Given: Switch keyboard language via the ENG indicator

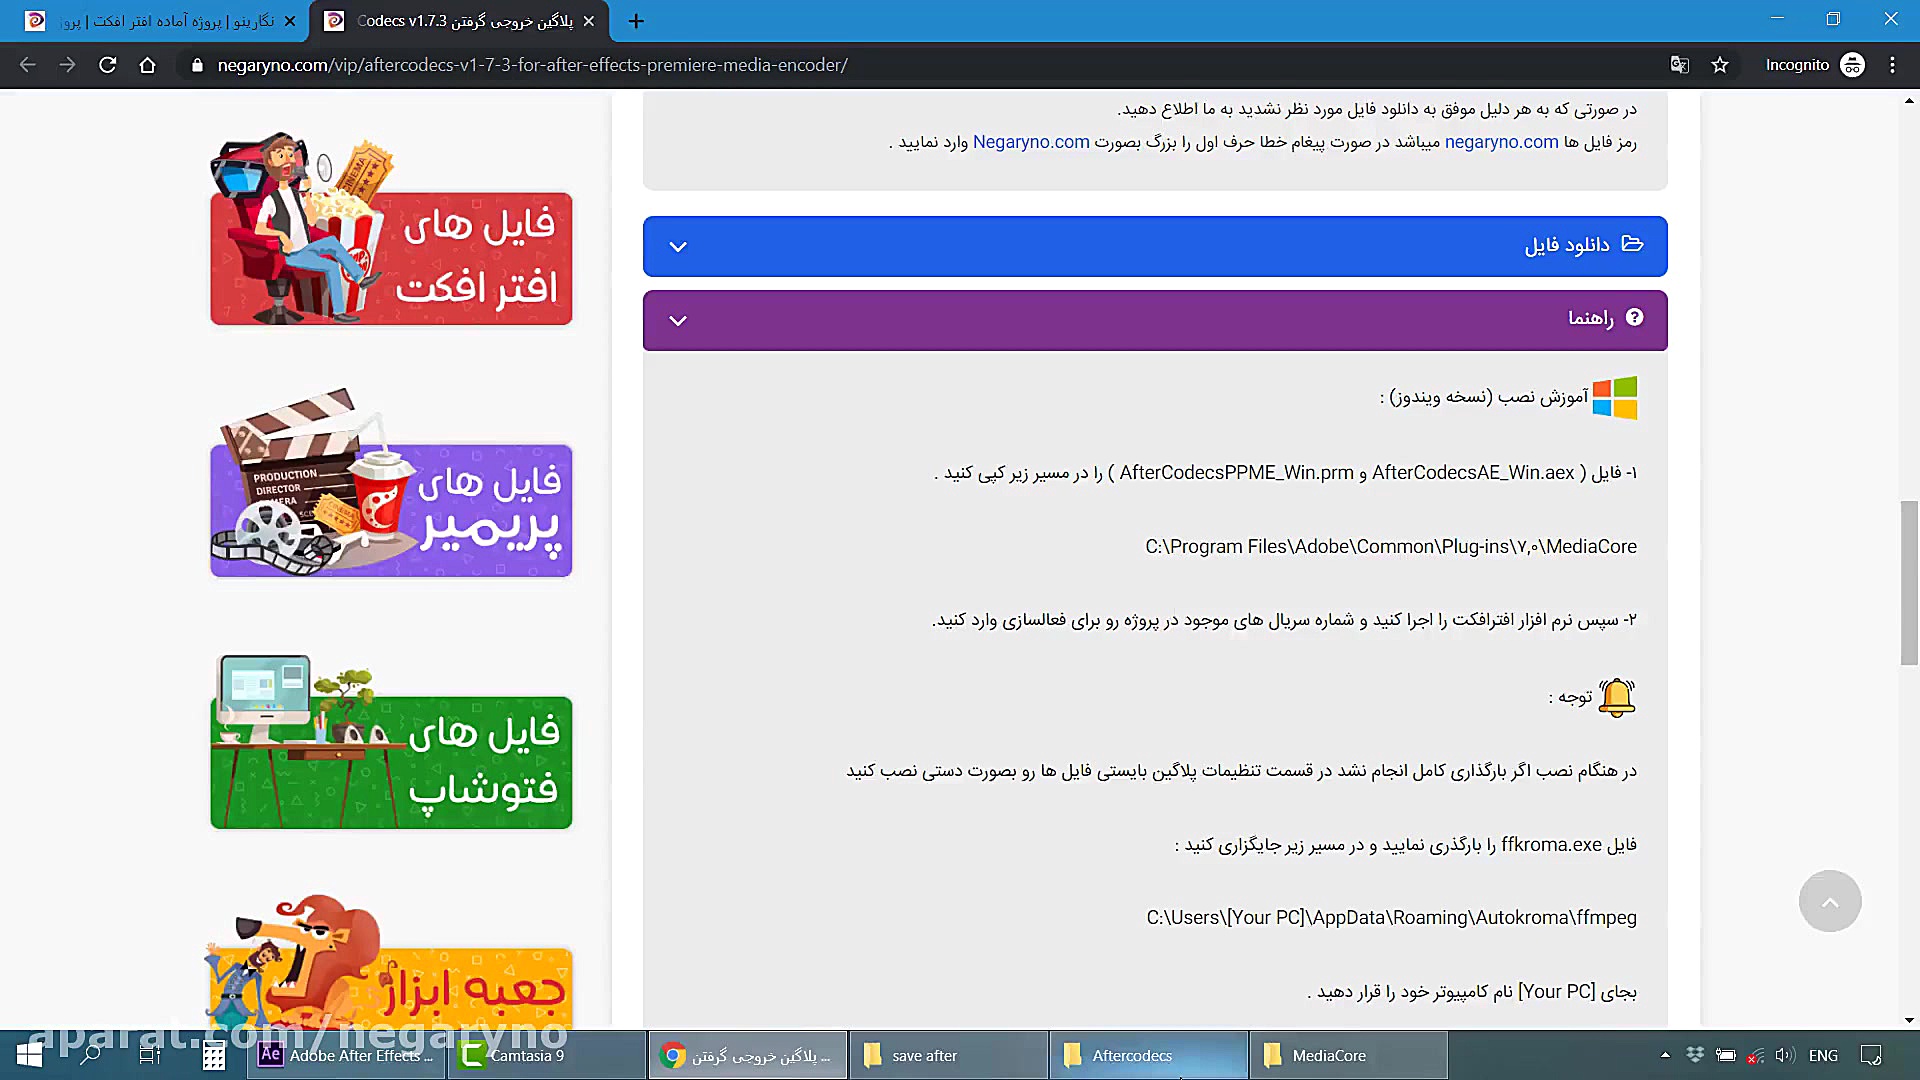Looking at the screenshot, I should coord(1824,1055).
